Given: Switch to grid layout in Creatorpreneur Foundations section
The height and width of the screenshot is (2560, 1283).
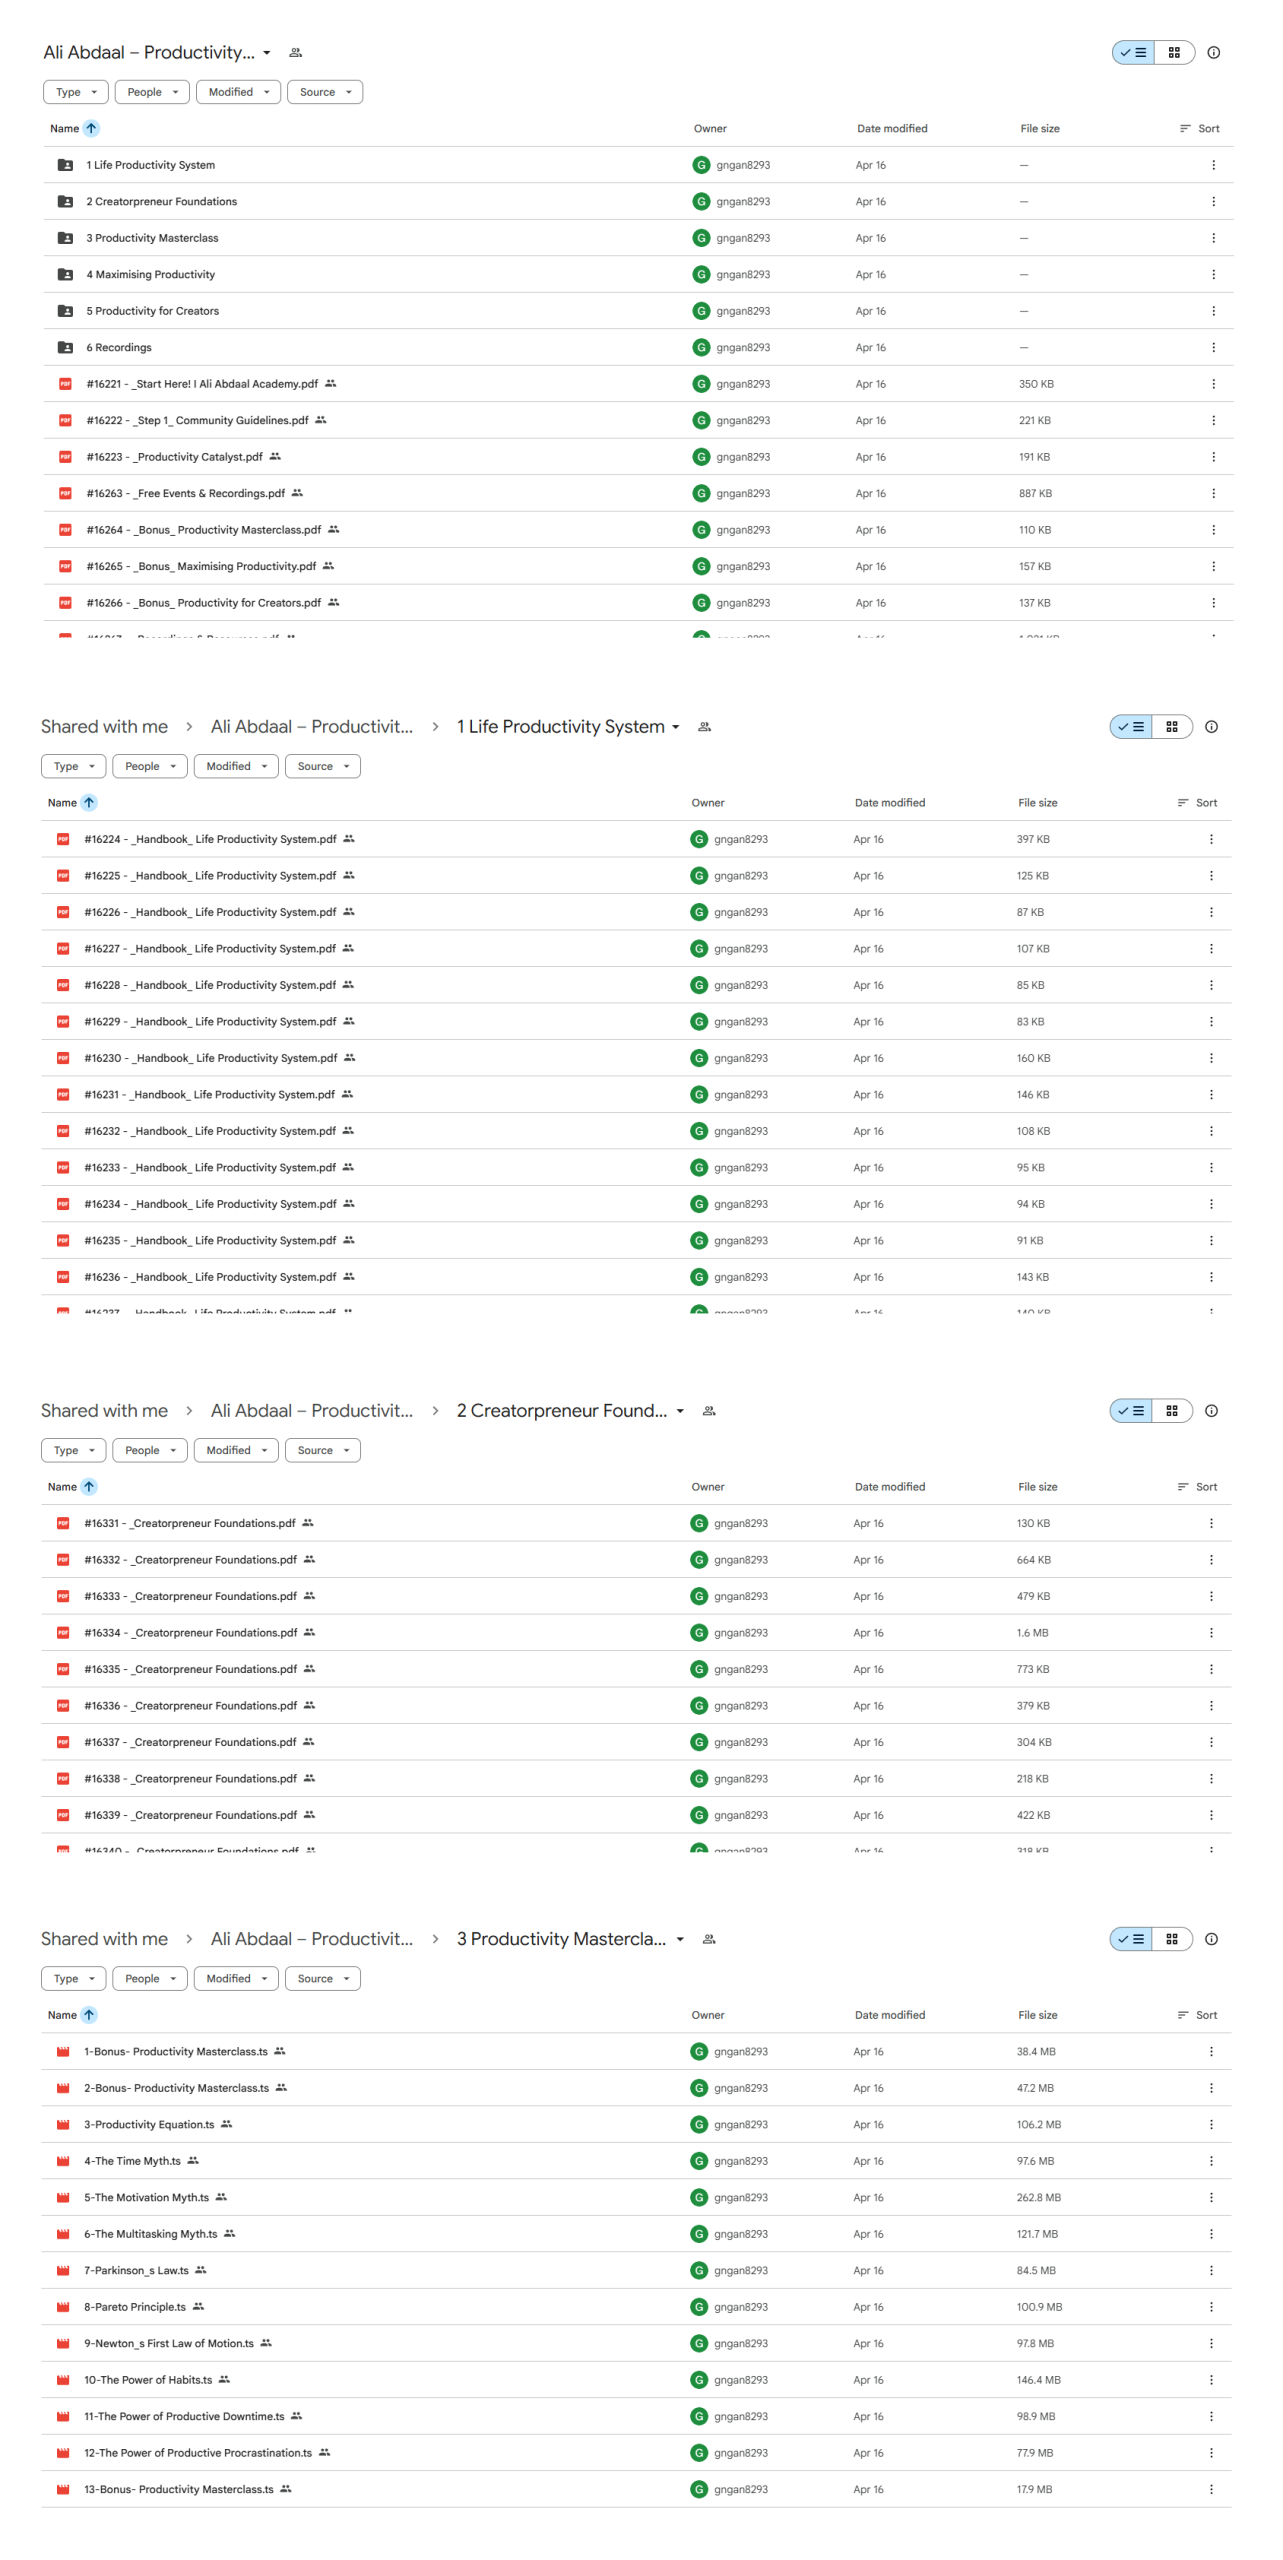Looking at the screenshot, I should tap(1172, 1409).
